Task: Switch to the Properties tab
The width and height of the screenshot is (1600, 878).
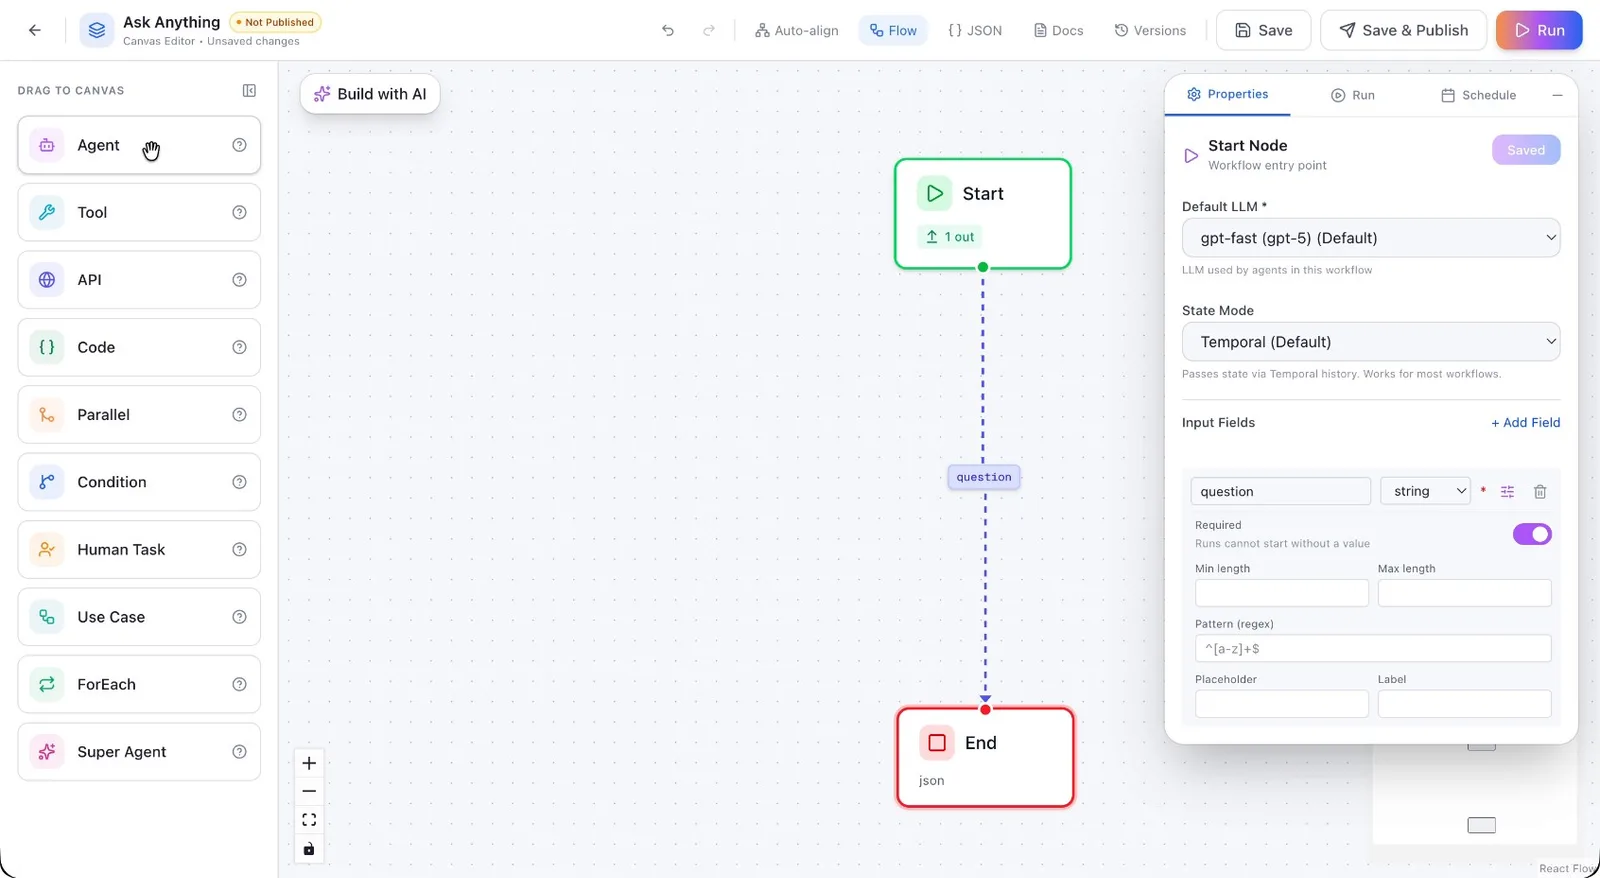Action: click(x=1227, y=94)
